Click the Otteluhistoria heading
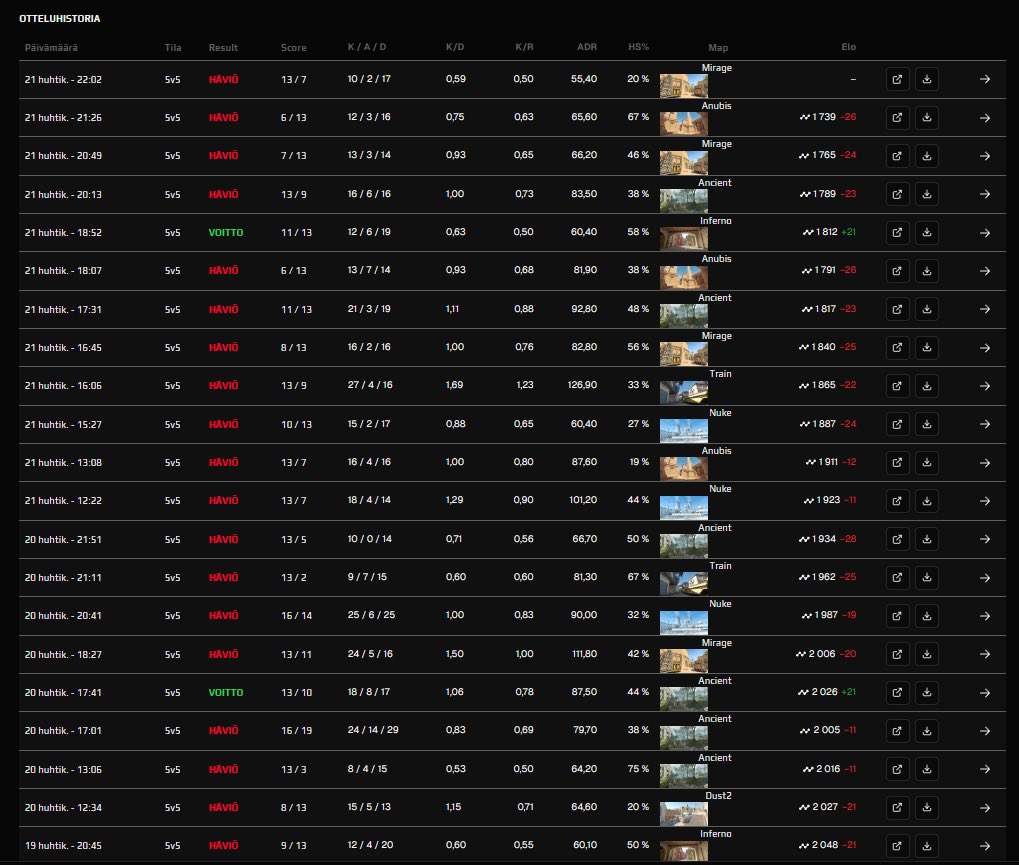 60,18
